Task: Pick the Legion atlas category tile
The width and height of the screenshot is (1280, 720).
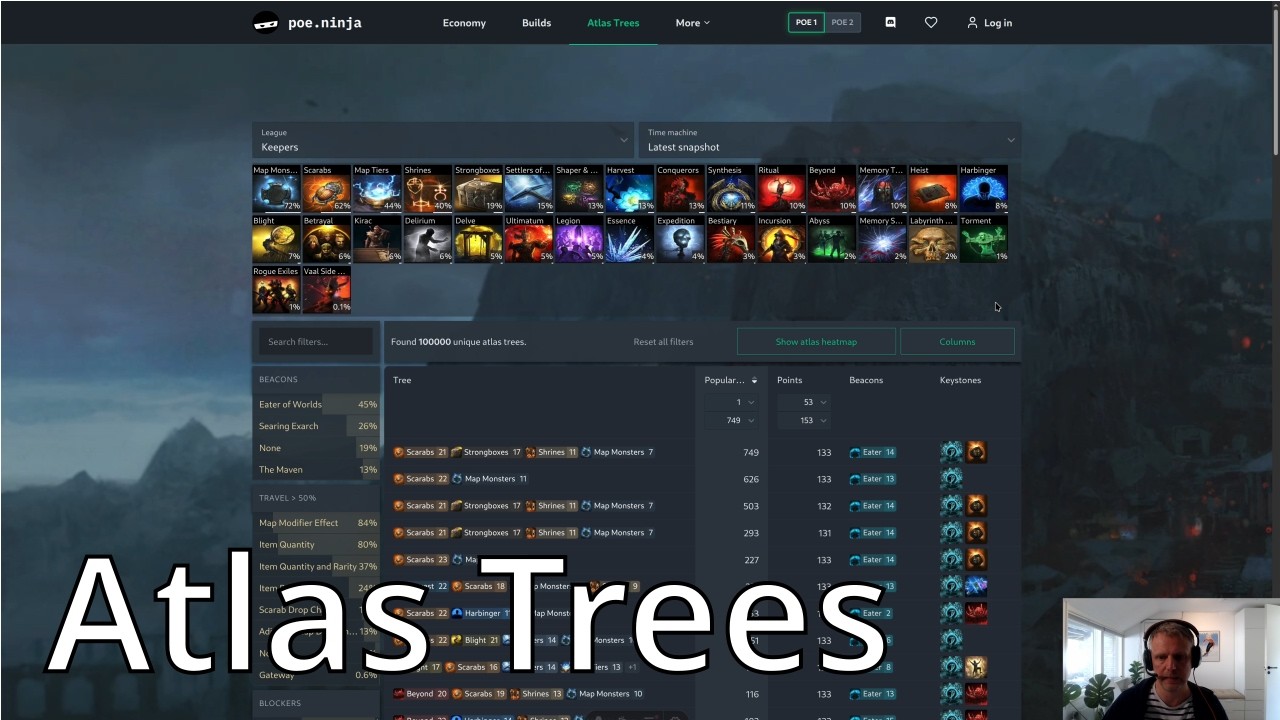Action: point(579,239)
